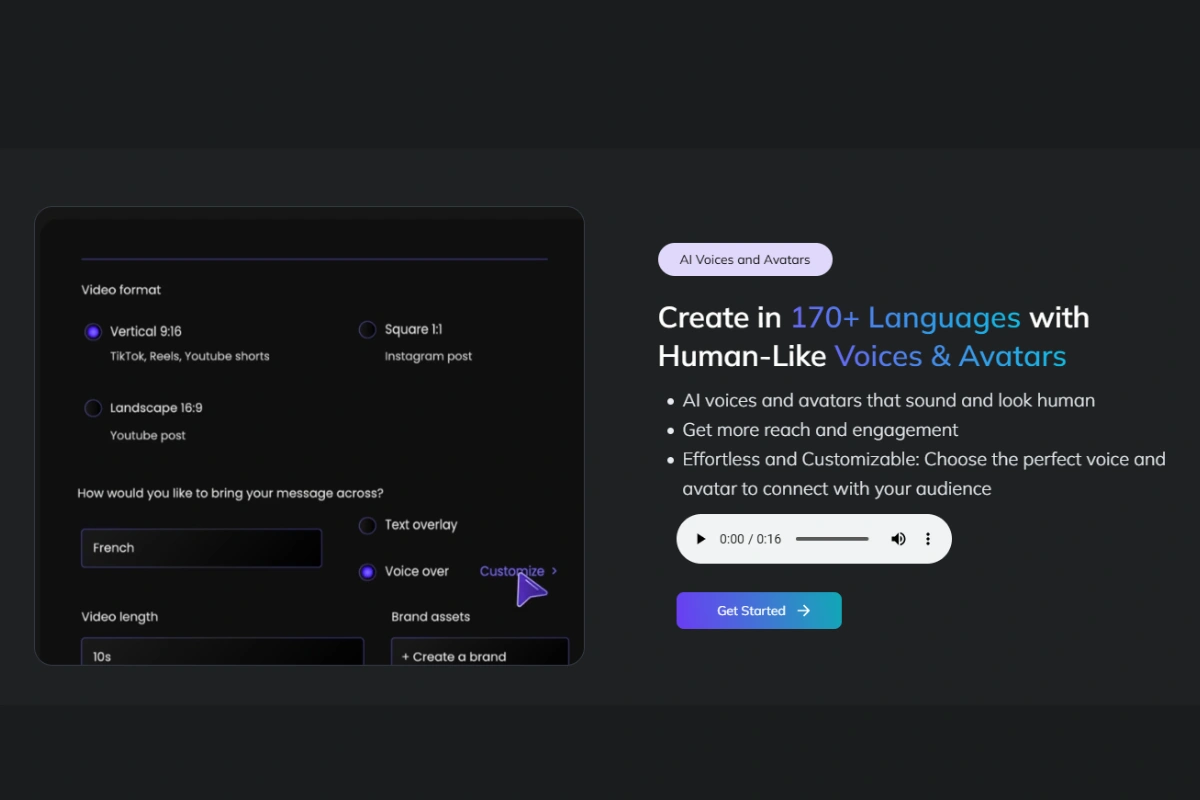The height and width of the screenshot is (800, 1200).
Task: Click the arrow icon in Get Started
Action: tap(804, 611)
